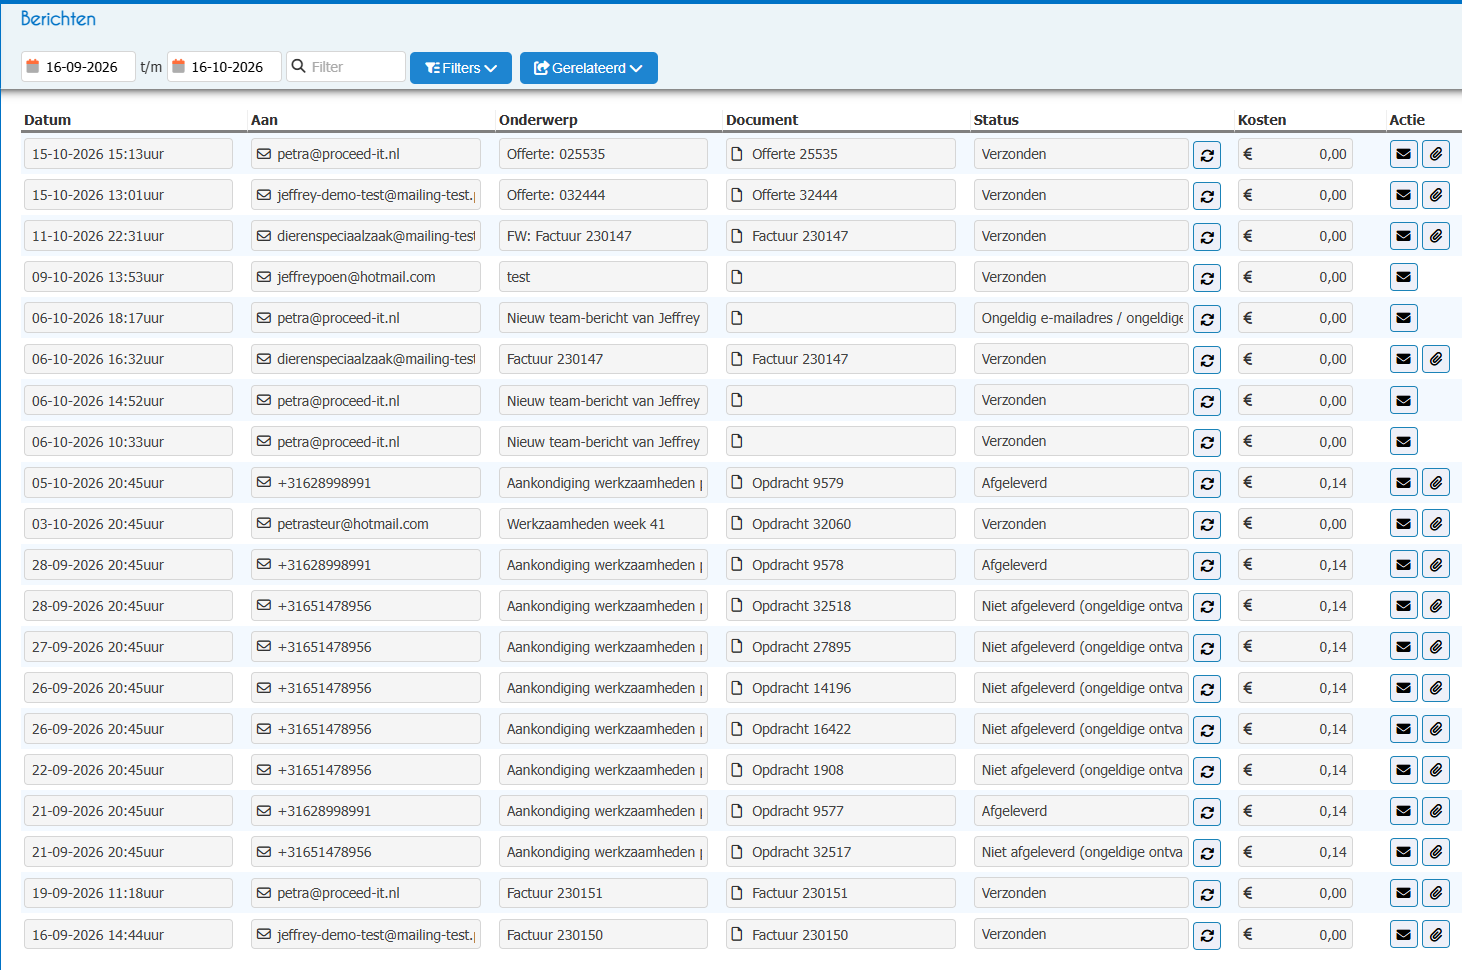
Task: Click document icon in Offerte 25535 cell
Action: 737,154
